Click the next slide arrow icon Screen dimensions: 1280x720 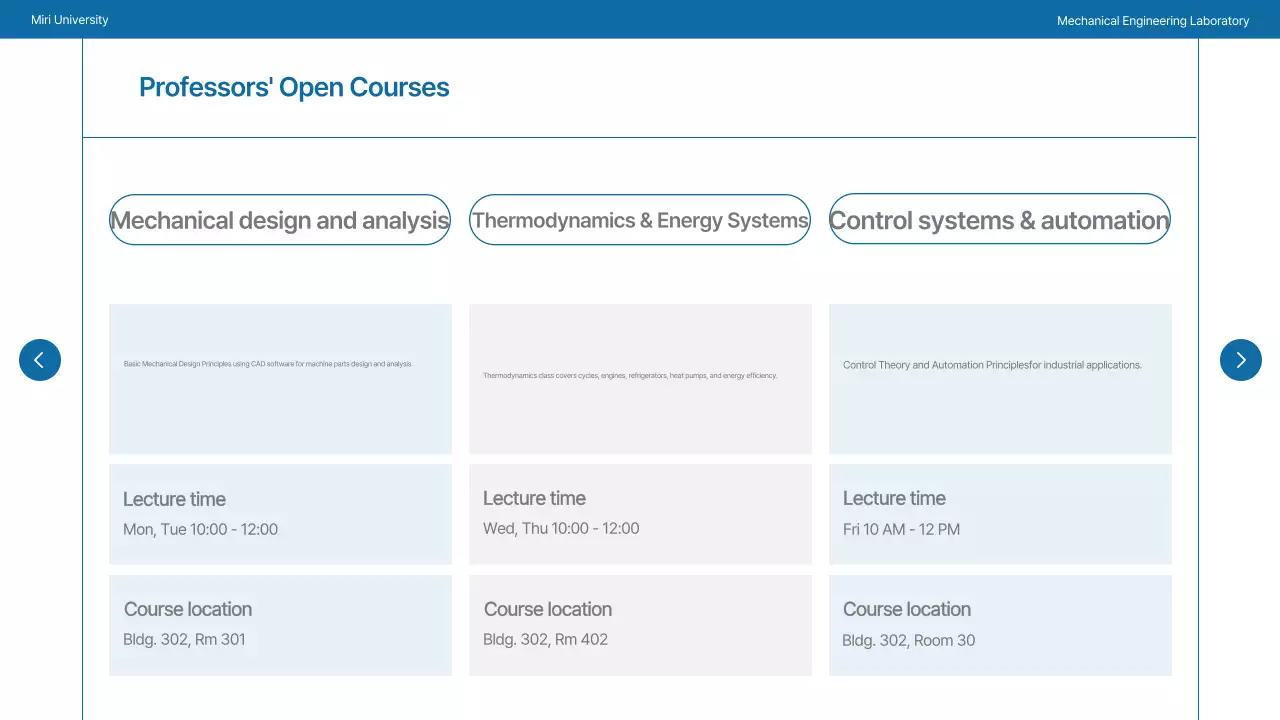pyautogui.click(x=1240, y=360)
